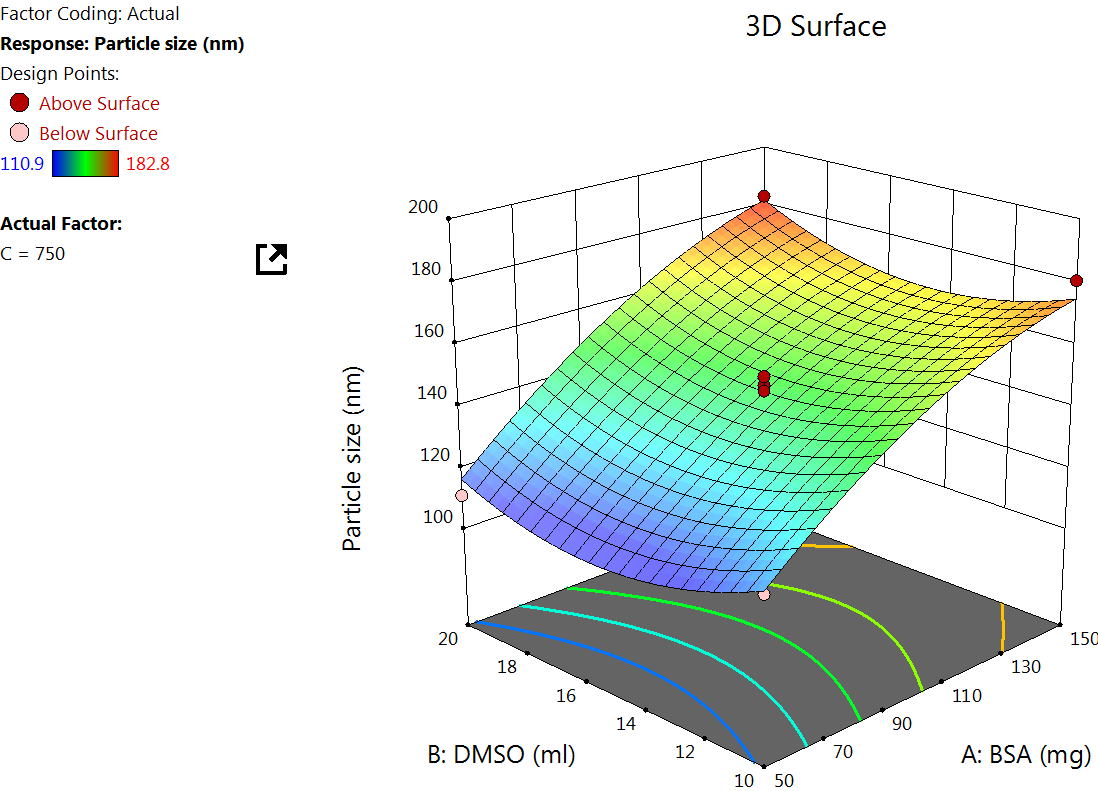This screenshot has height=791, width=1098.
Task: Select the pink design point under the front surface corner
Action: pos(764,594)
